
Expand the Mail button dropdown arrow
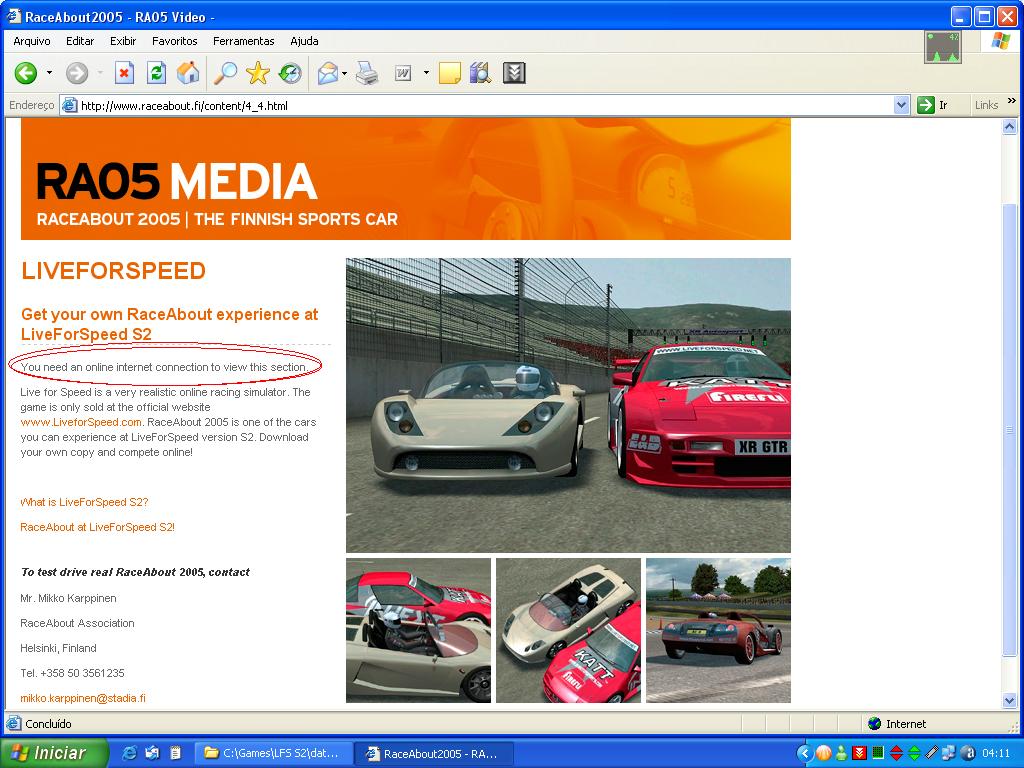point(344,73)
